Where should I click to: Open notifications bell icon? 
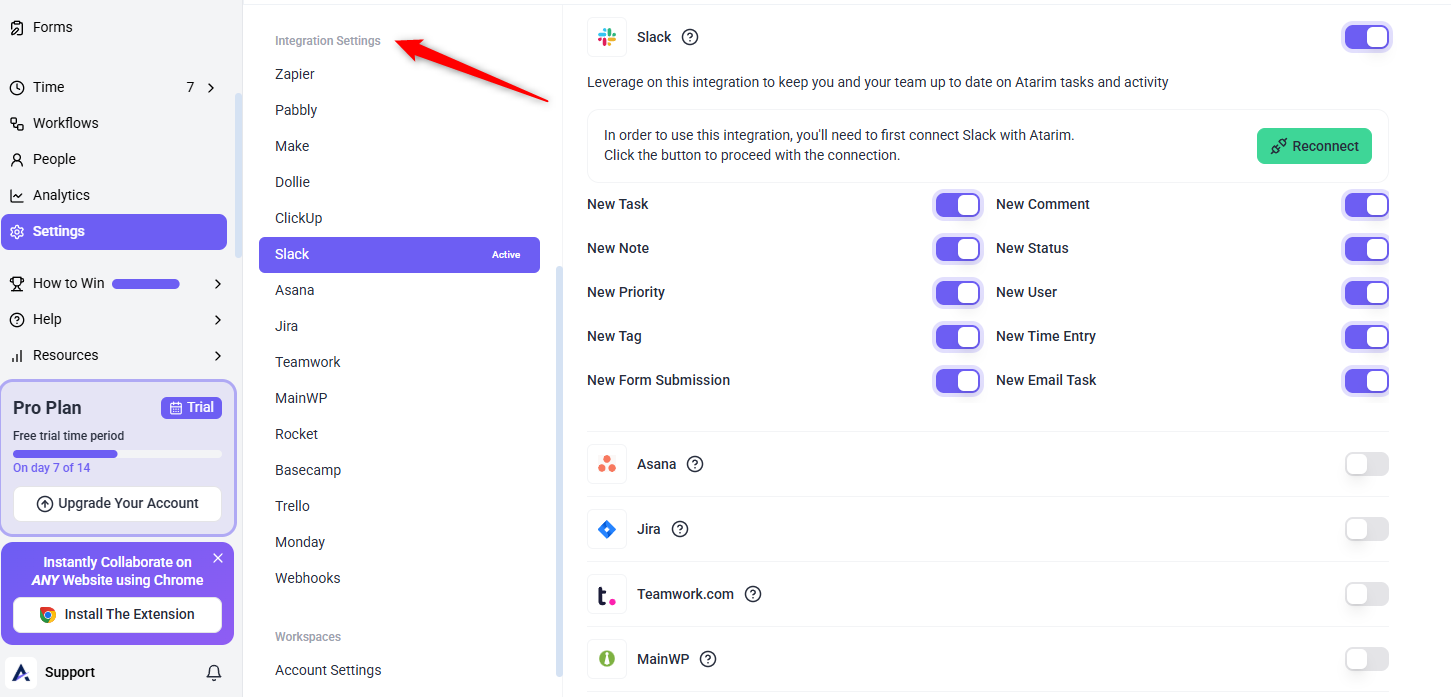pos(213,673)
